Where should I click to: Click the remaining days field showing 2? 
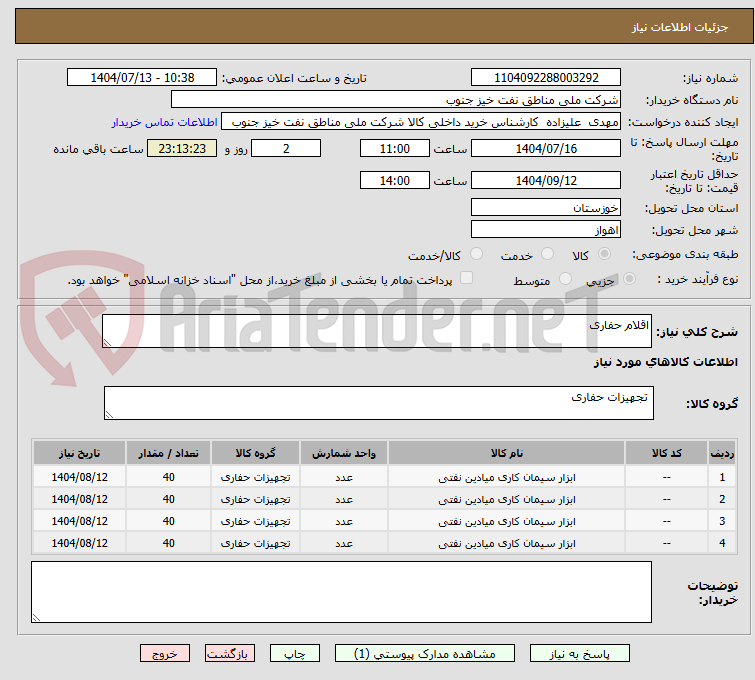286,148
